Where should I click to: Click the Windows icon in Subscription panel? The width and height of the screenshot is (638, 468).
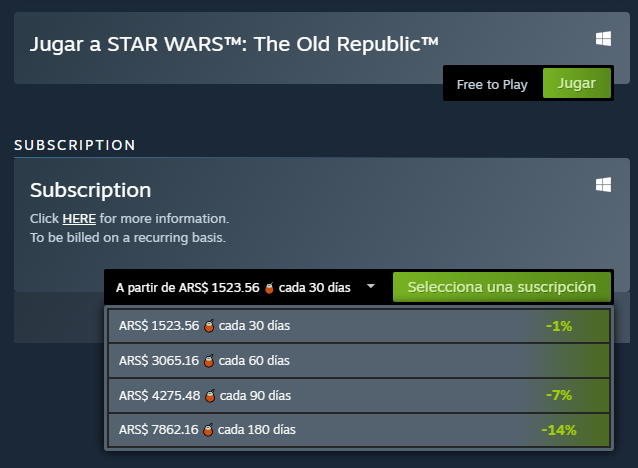point(603,184)
